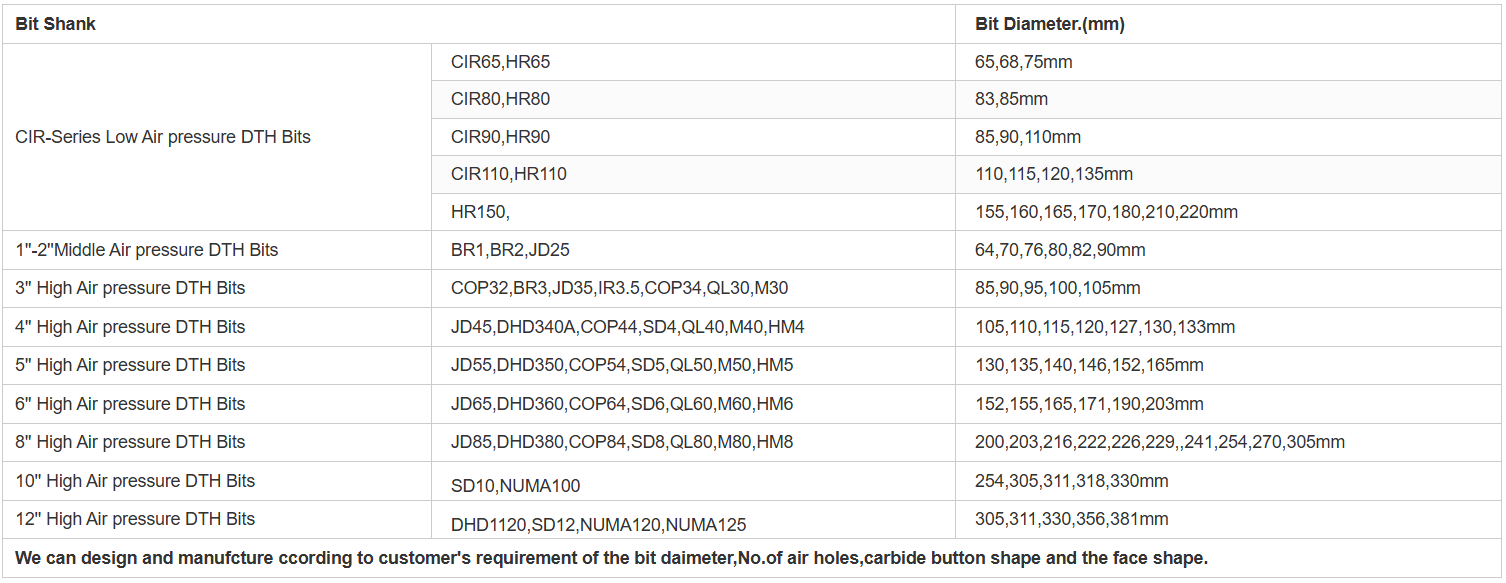Click the CIR65,HR65 shank cell
Screen dimensions: 1506x583
coord(500,62)
